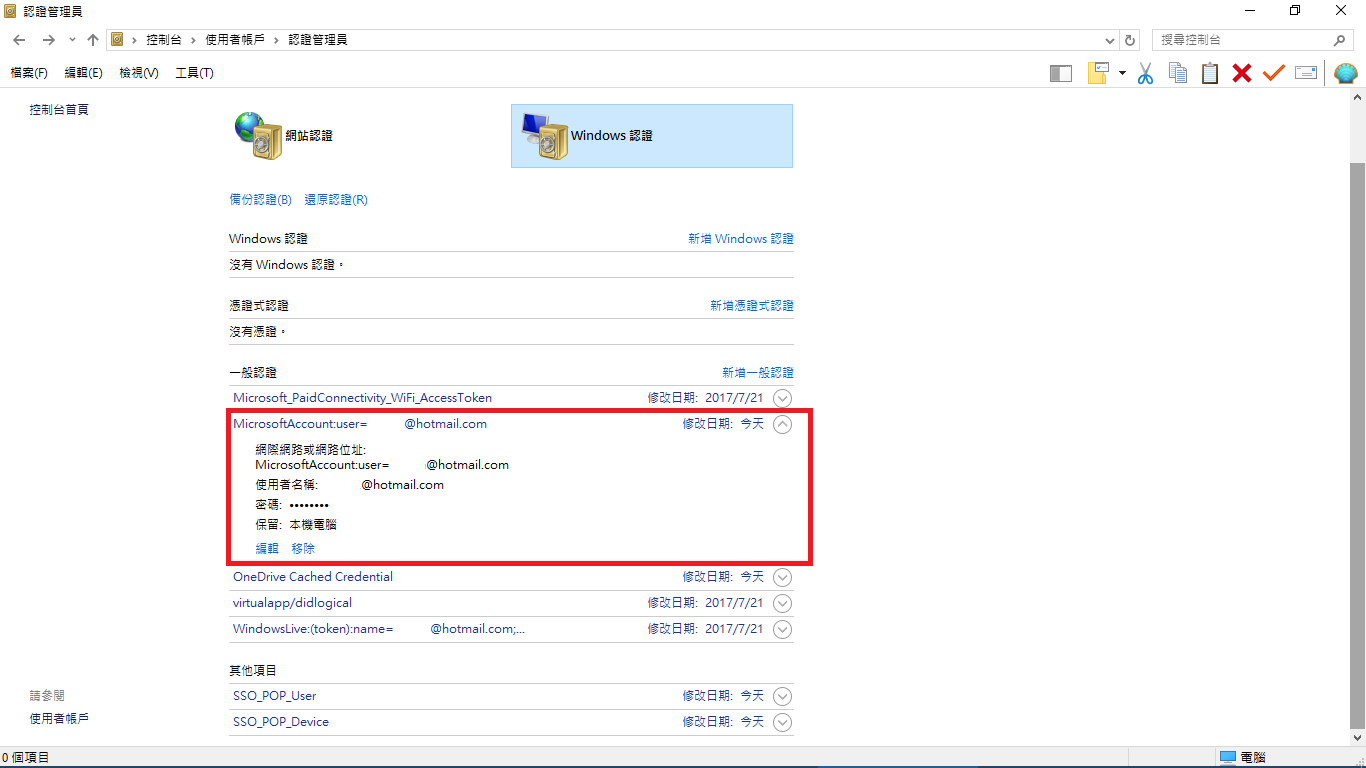Viewport: 1366px width, 768px height.
Task: Select OneDrive Cached Credential entry name
Action: click(313, 577)
